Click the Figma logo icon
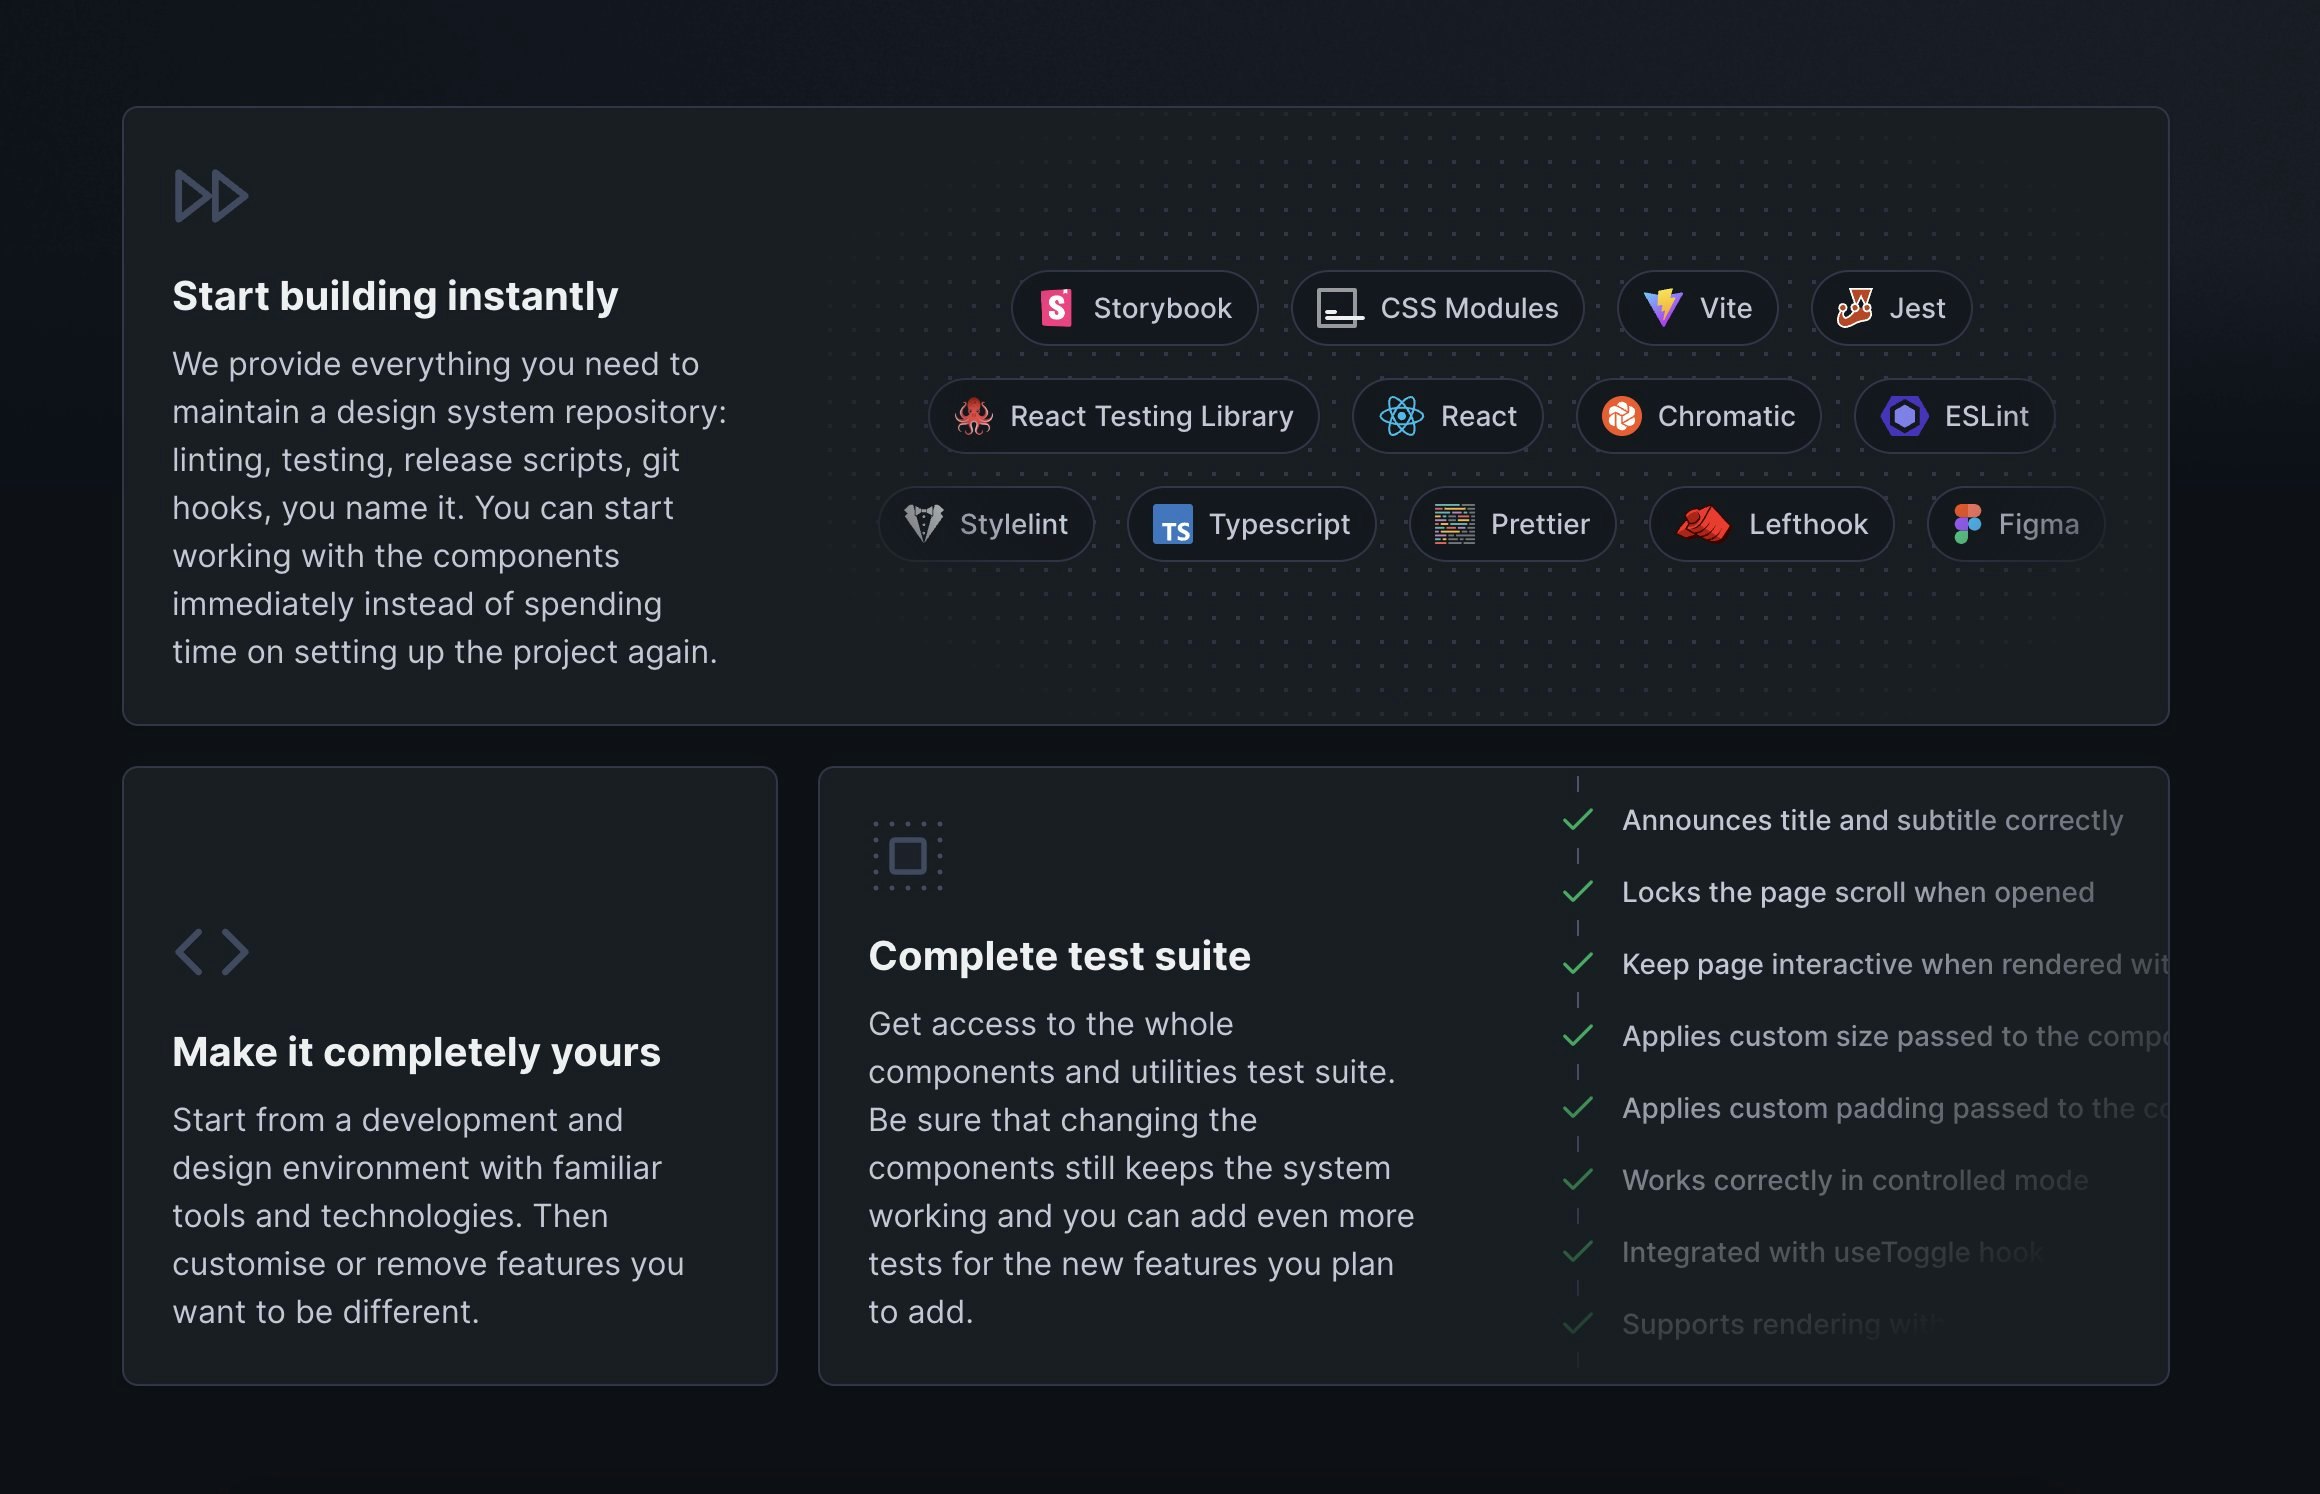Viewport: 2320px width, 1494px height. 1967,524
